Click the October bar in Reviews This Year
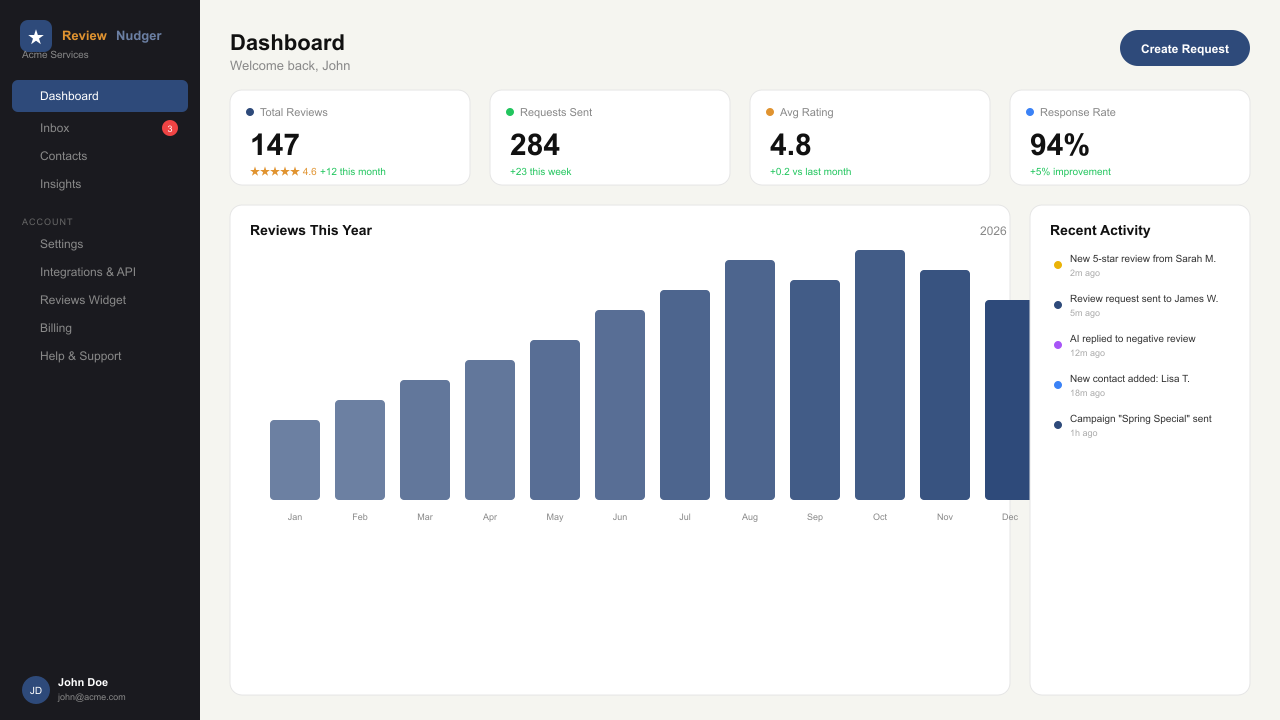 click(879, 375)
